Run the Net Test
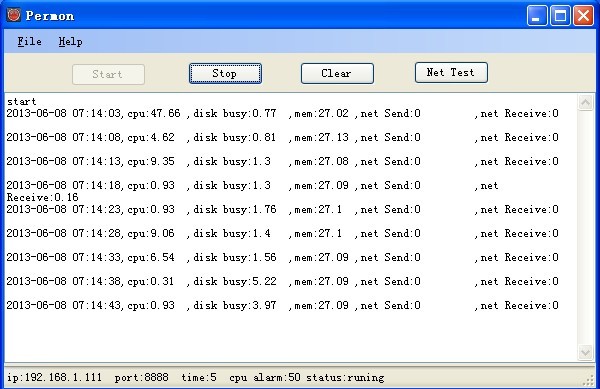600x389 pixels. click(451, 72)
